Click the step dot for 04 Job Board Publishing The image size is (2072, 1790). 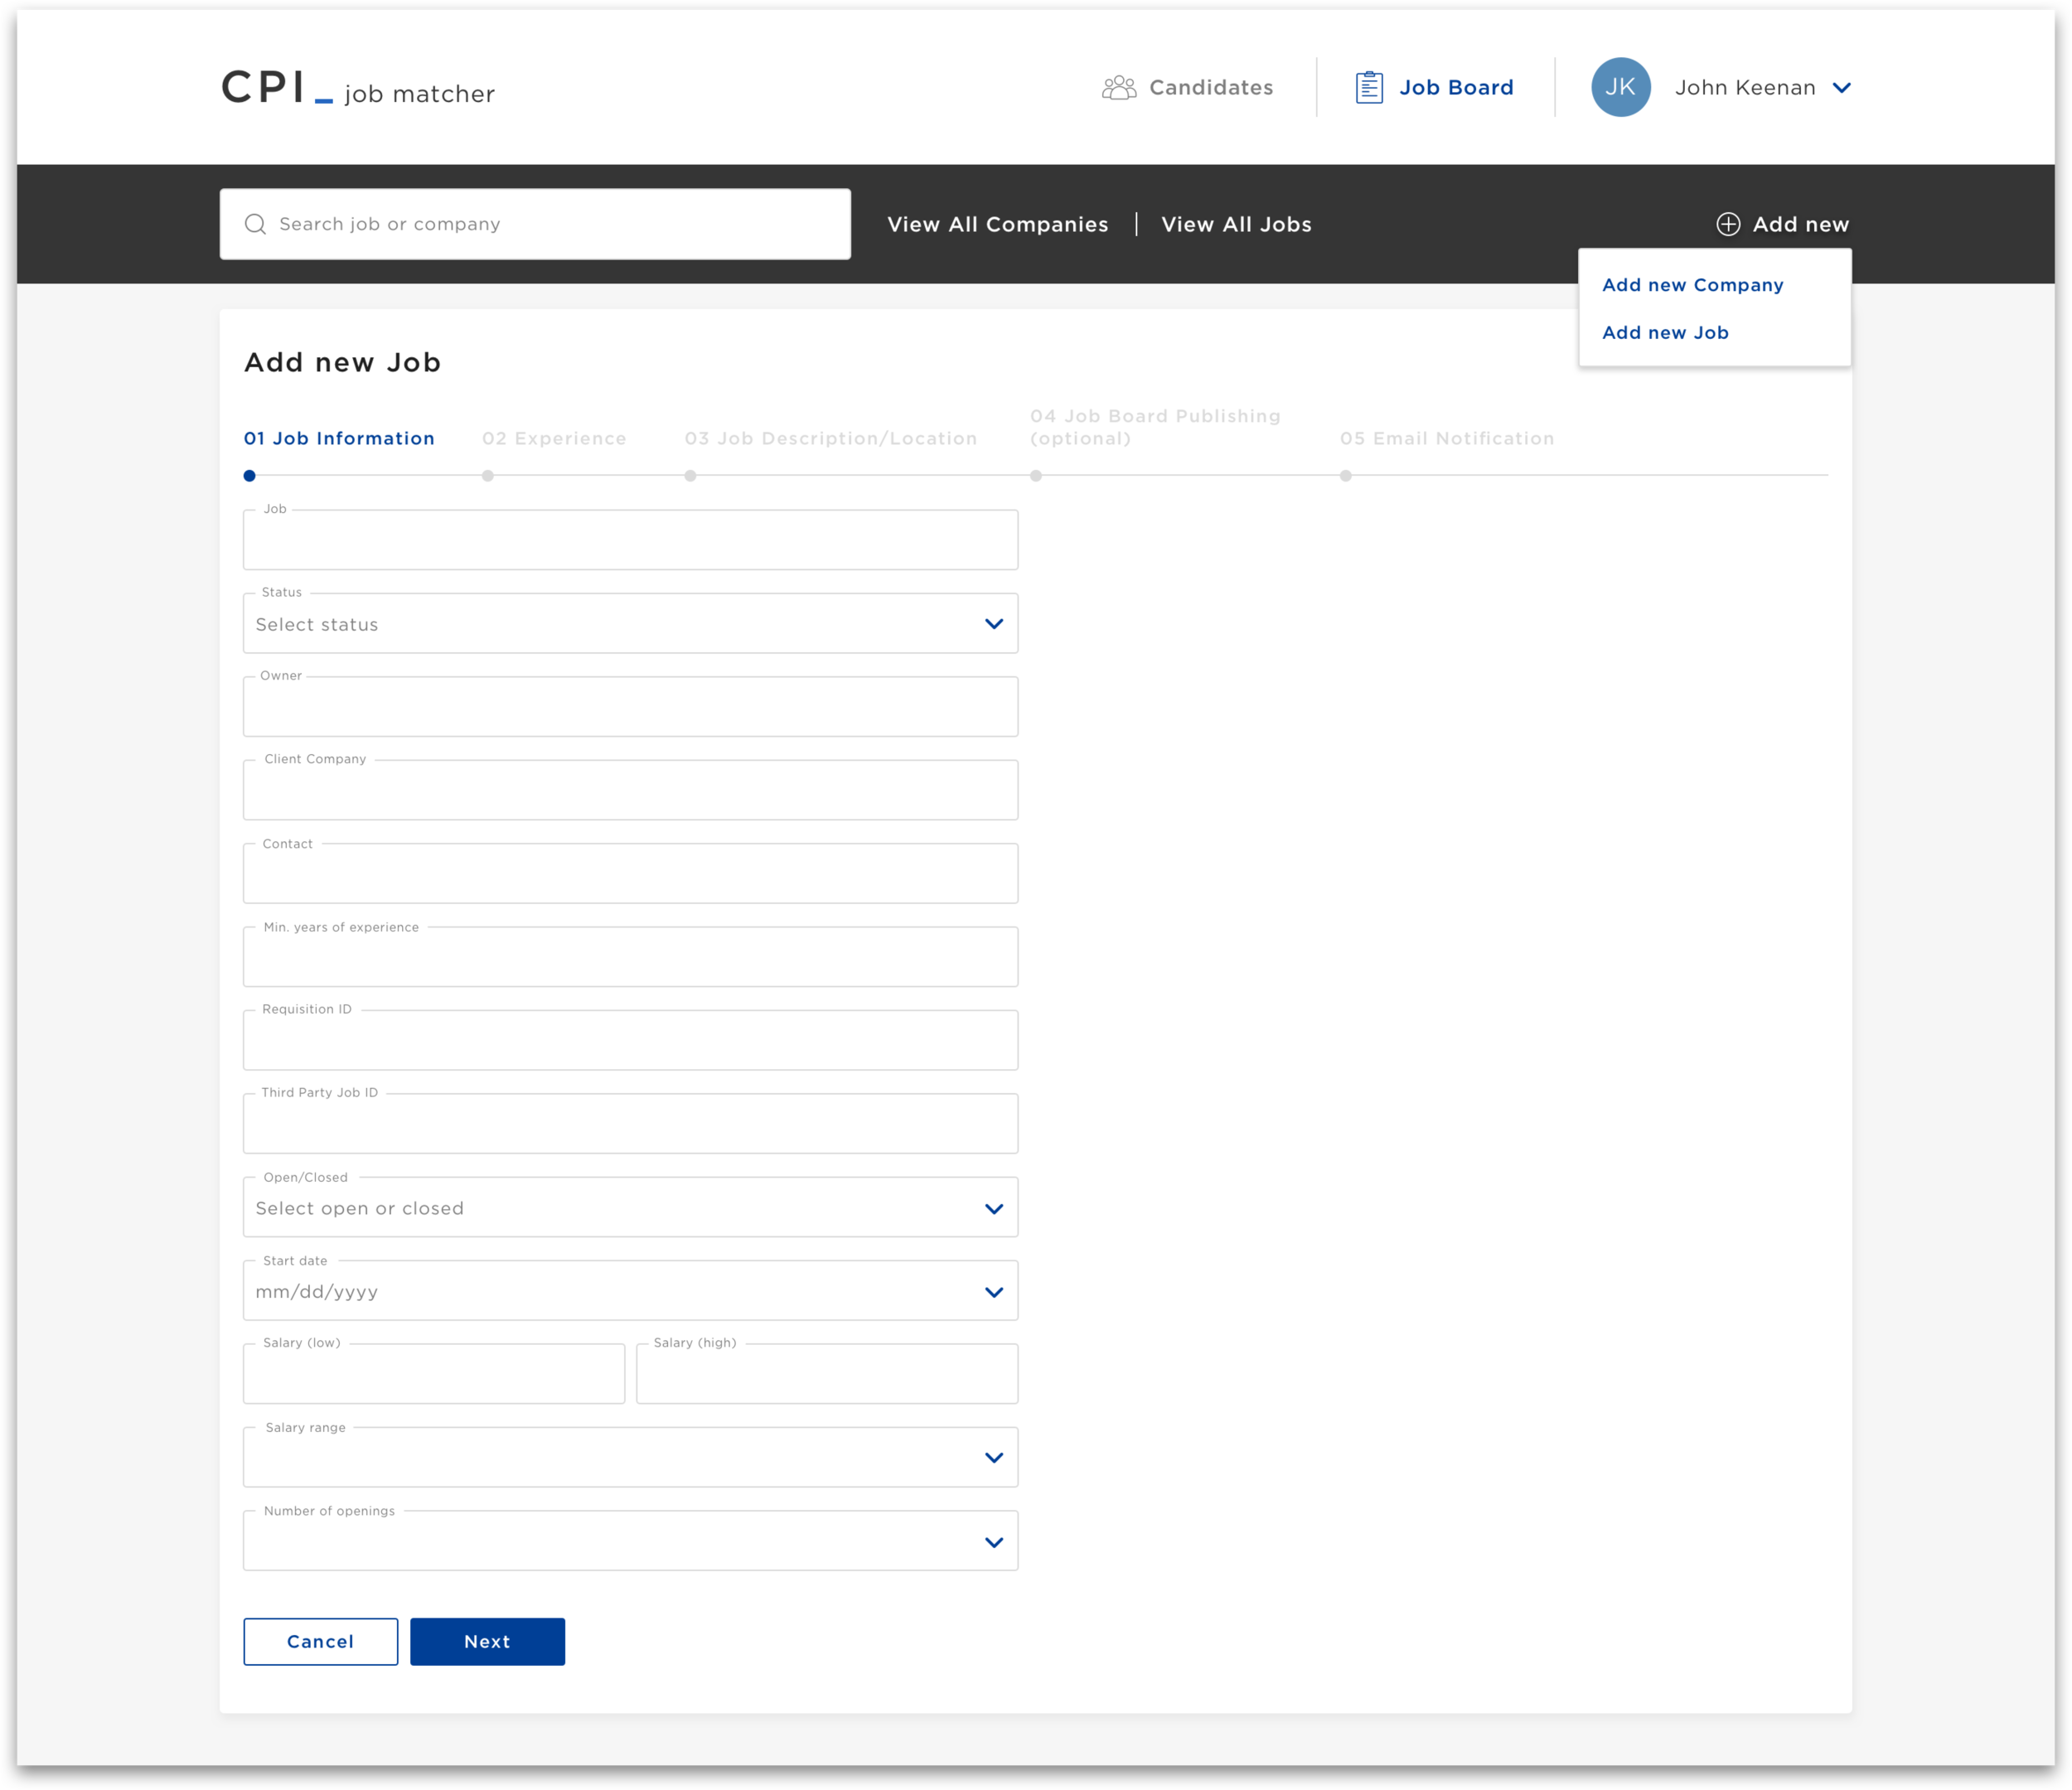[1036, 476]
